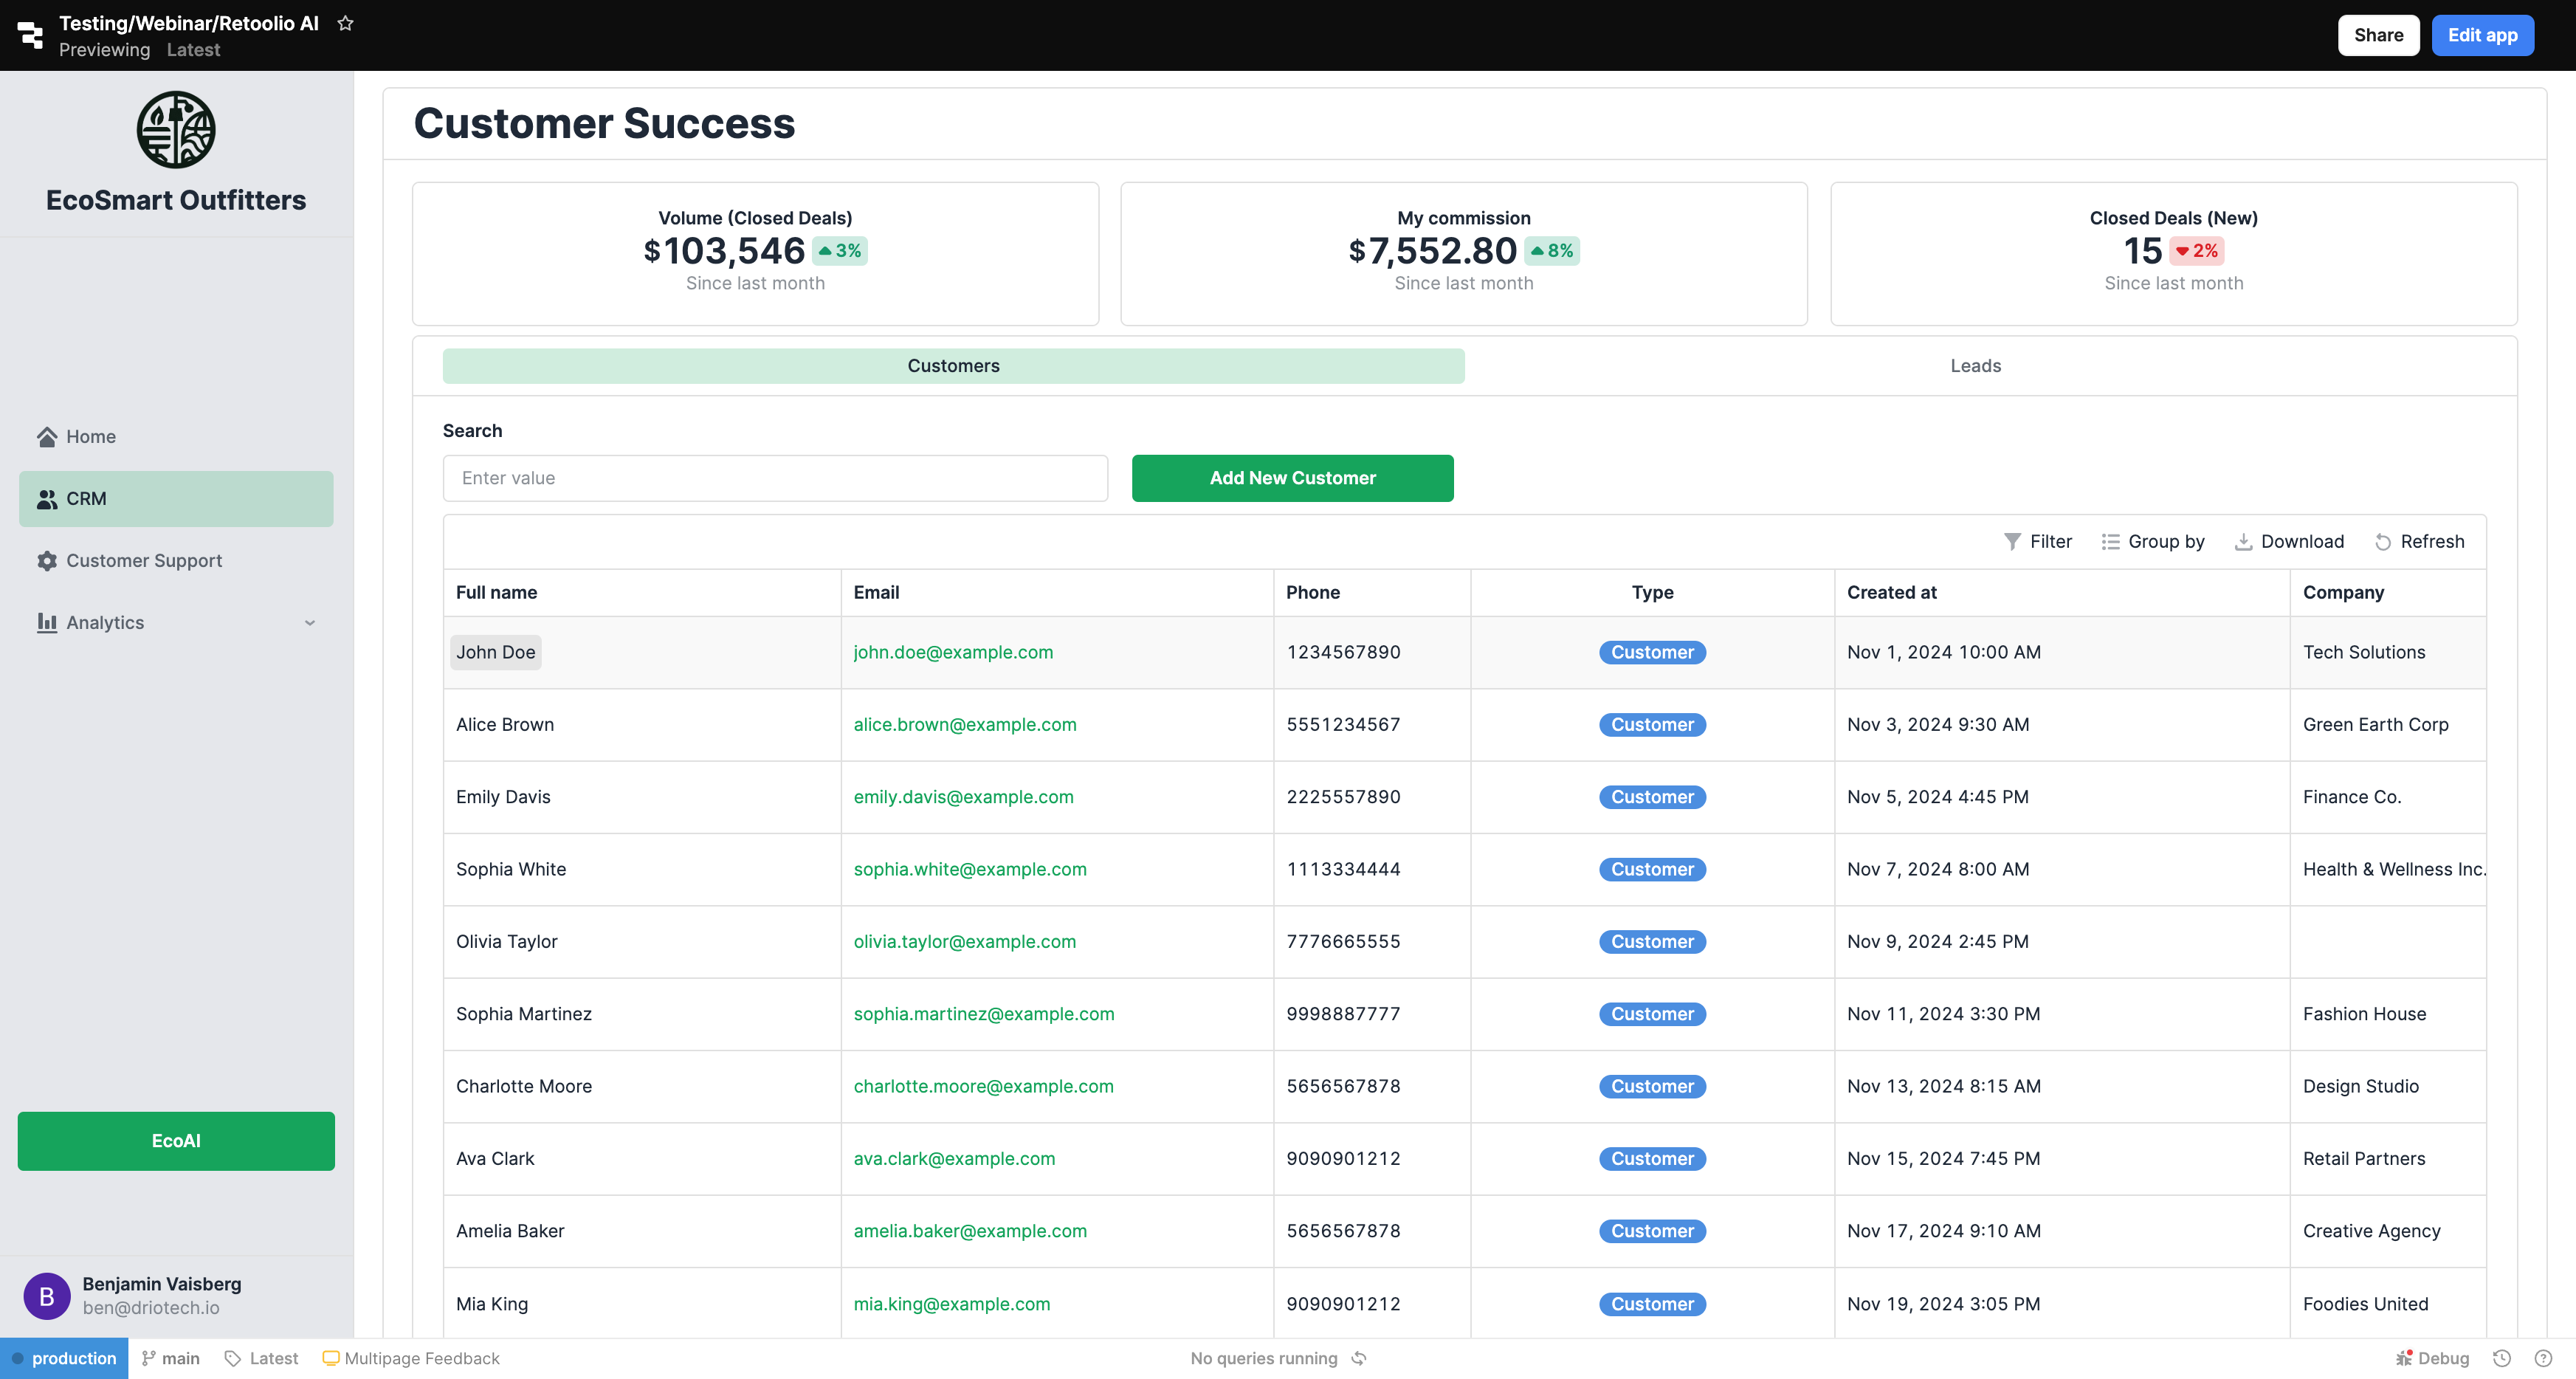The width and height of the screenshot is (2576, 1379).
Task: Click the Multipage Feedback chat icon
Action: [330, 1358]
